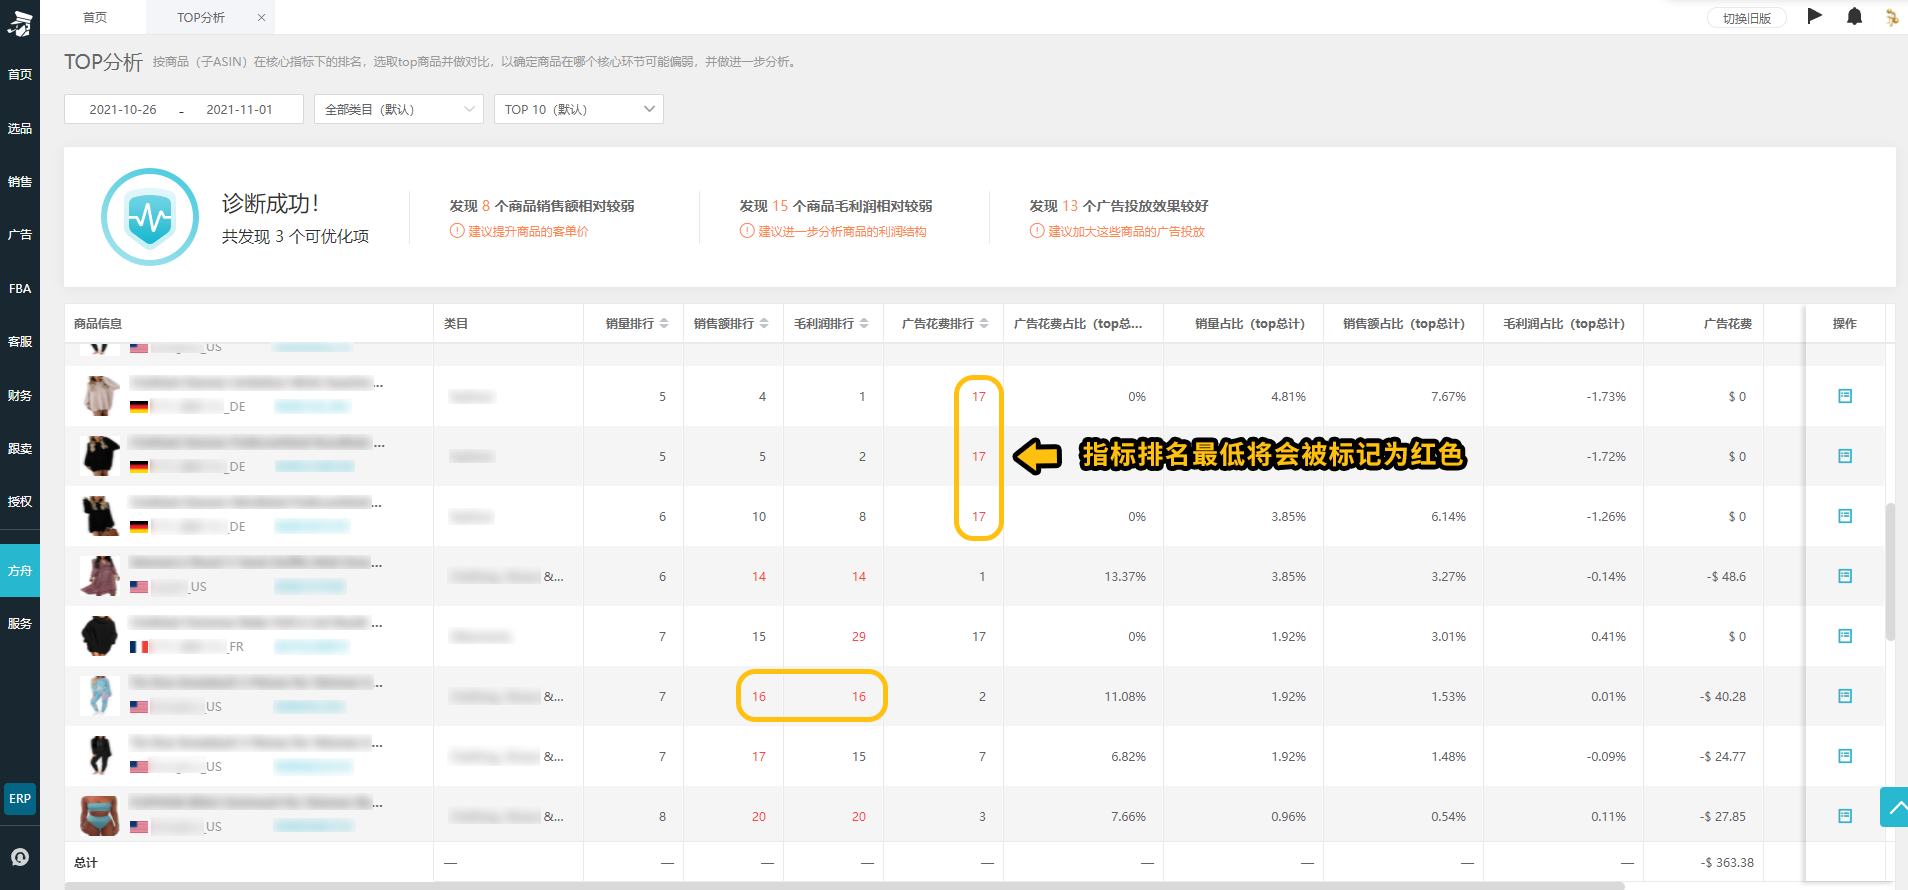Click the app logo at the top left
The width and height of the screenshot is (1908, 890).
pos(20,21)
